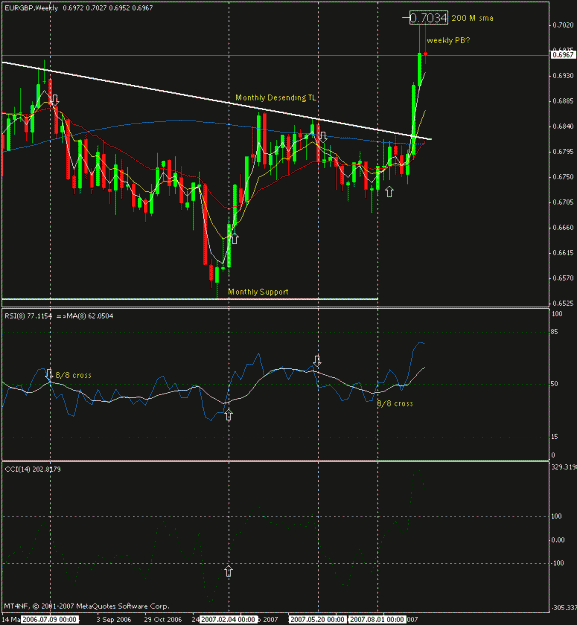Select the RSI(8) 77.1154 indicator label
The image size is (577, 625).
(x=28, y=316)
